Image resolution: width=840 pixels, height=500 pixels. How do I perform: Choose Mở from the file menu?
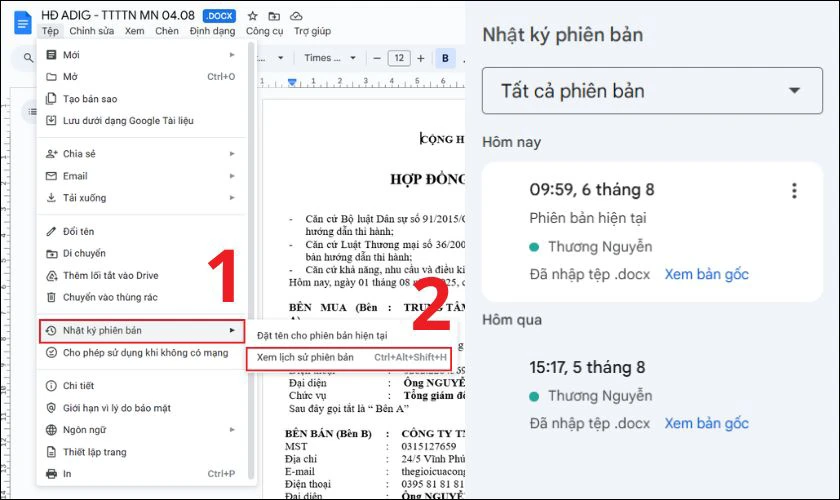coord(141,77)
